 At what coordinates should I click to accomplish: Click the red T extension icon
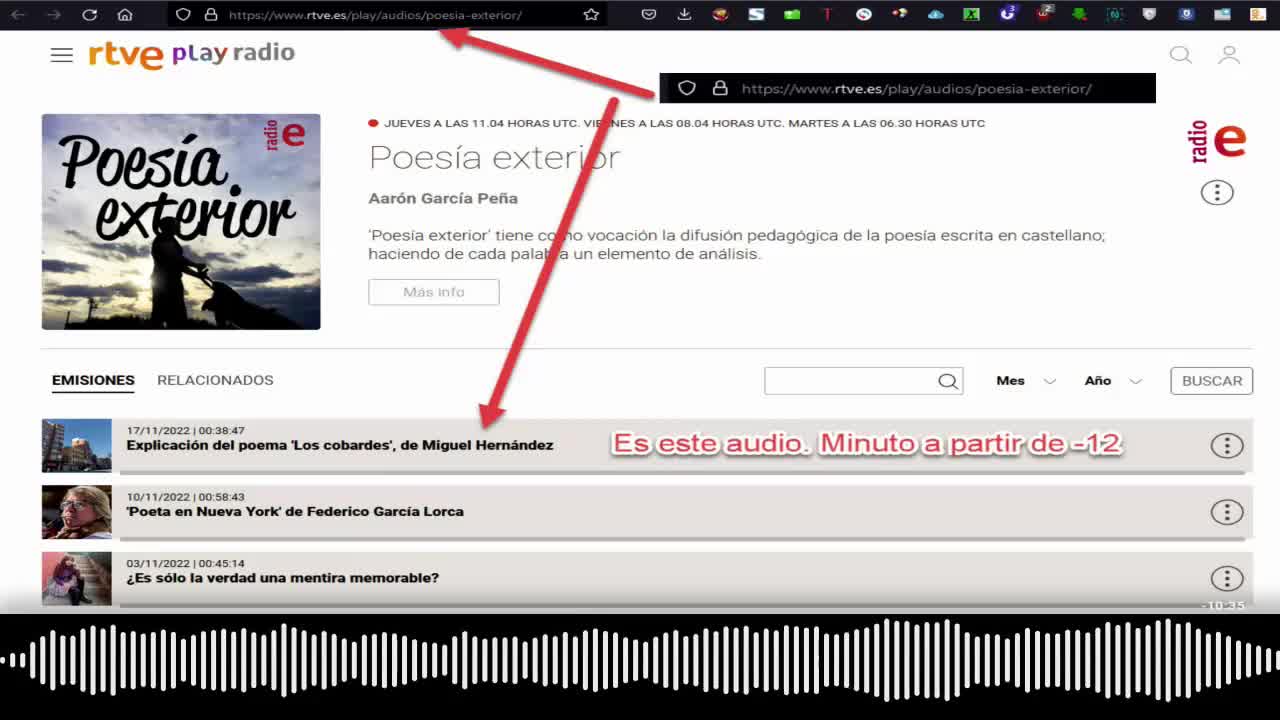point(827,15)
